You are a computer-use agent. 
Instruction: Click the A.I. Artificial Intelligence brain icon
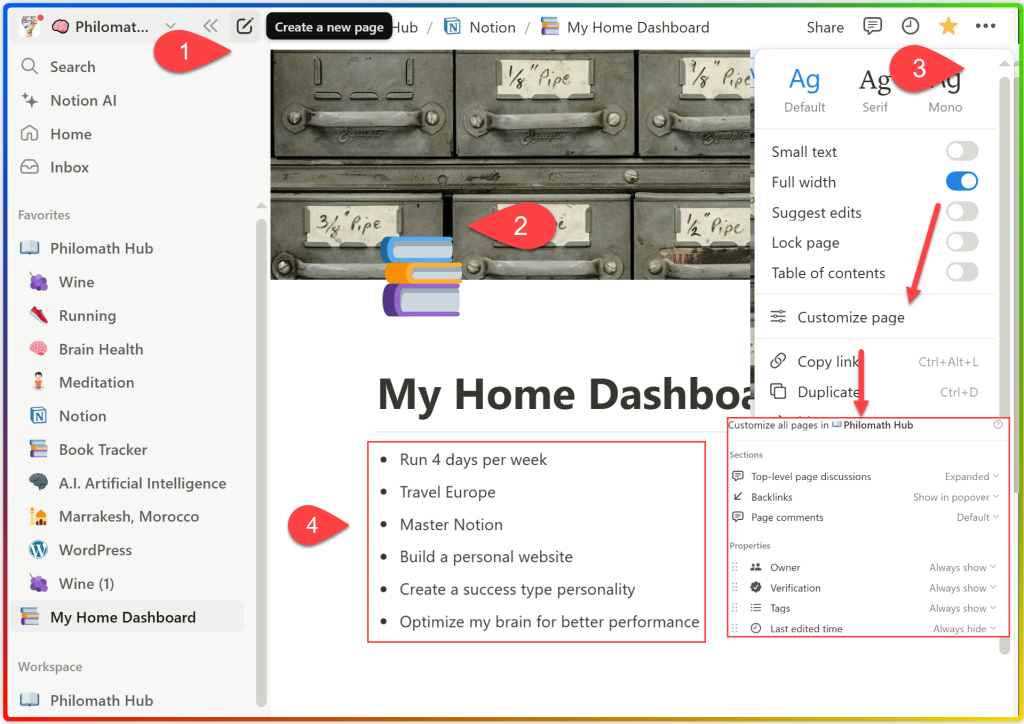pos(39,482)
